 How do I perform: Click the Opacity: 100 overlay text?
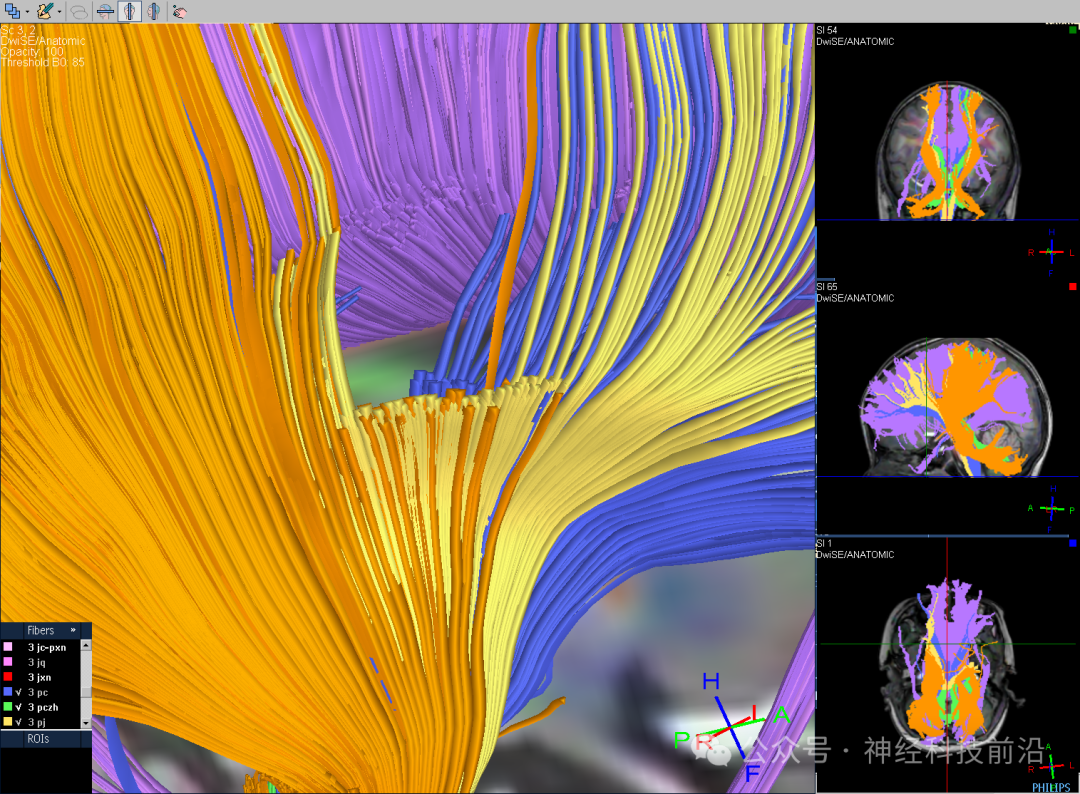tap(32, 52)
